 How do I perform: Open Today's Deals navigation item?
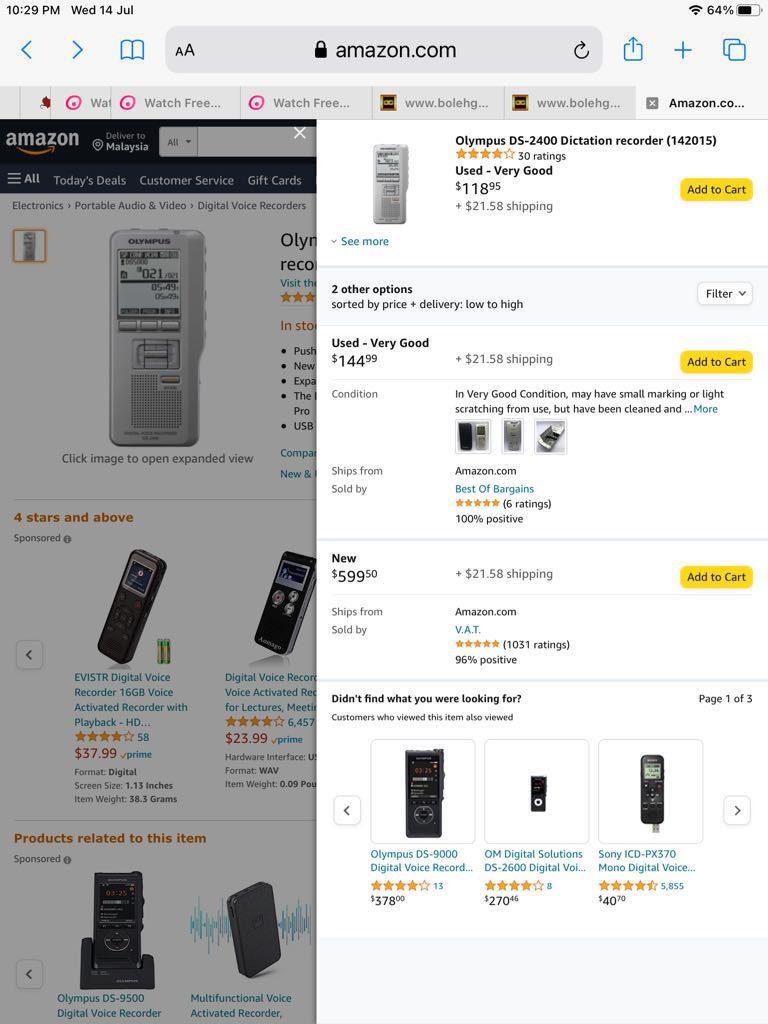click(x=88, y=181)
